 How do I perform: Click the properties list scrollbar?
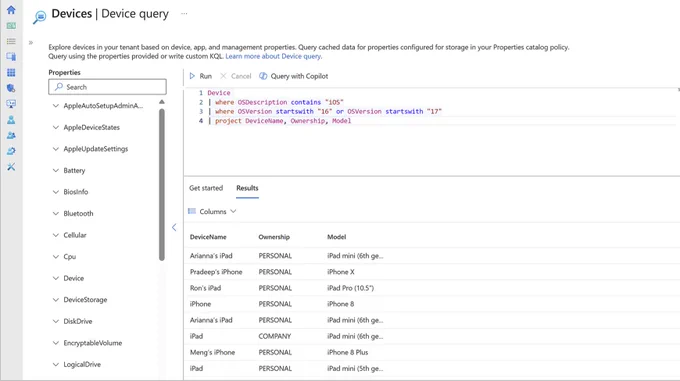162,184
